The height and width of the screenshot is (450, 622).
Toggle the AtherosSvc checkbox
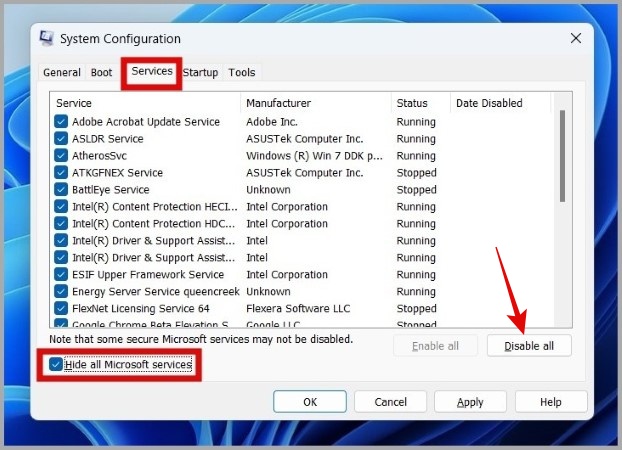pyautogui.click(x=61, y=156)
